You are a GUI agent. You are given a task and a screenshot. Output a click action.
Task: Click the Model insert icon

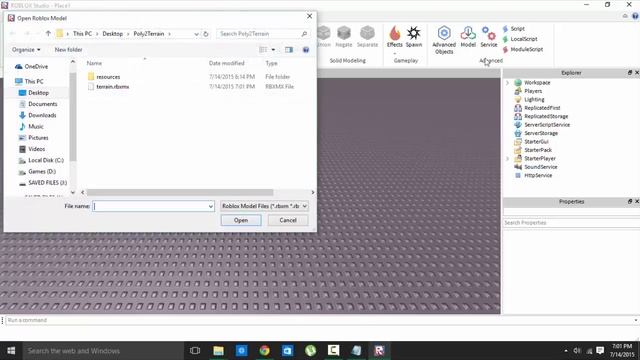tap(468, 37)
